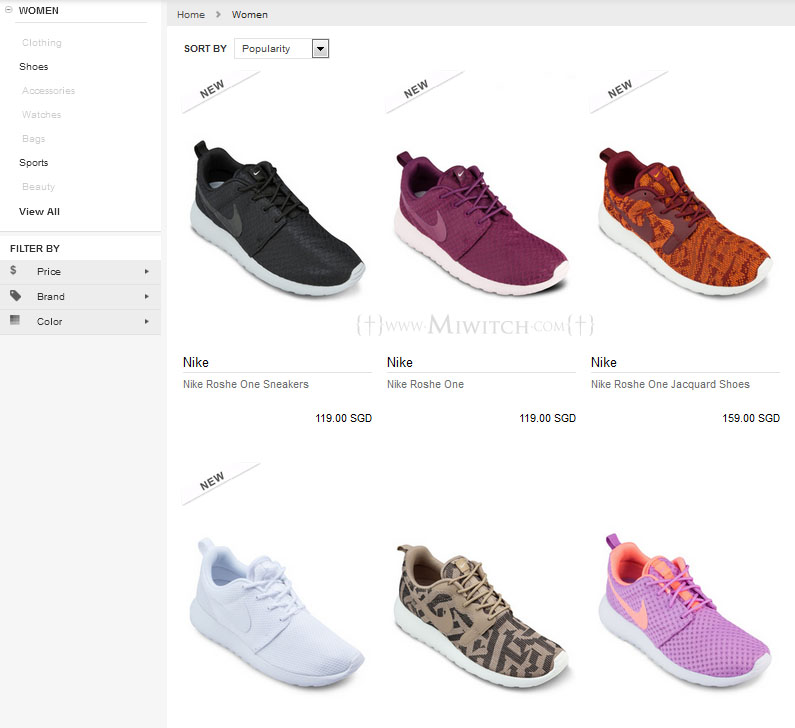The image size is (795, 728).
Task: View the purple Nike Roshe One shoe
Action: pos(481,222)
